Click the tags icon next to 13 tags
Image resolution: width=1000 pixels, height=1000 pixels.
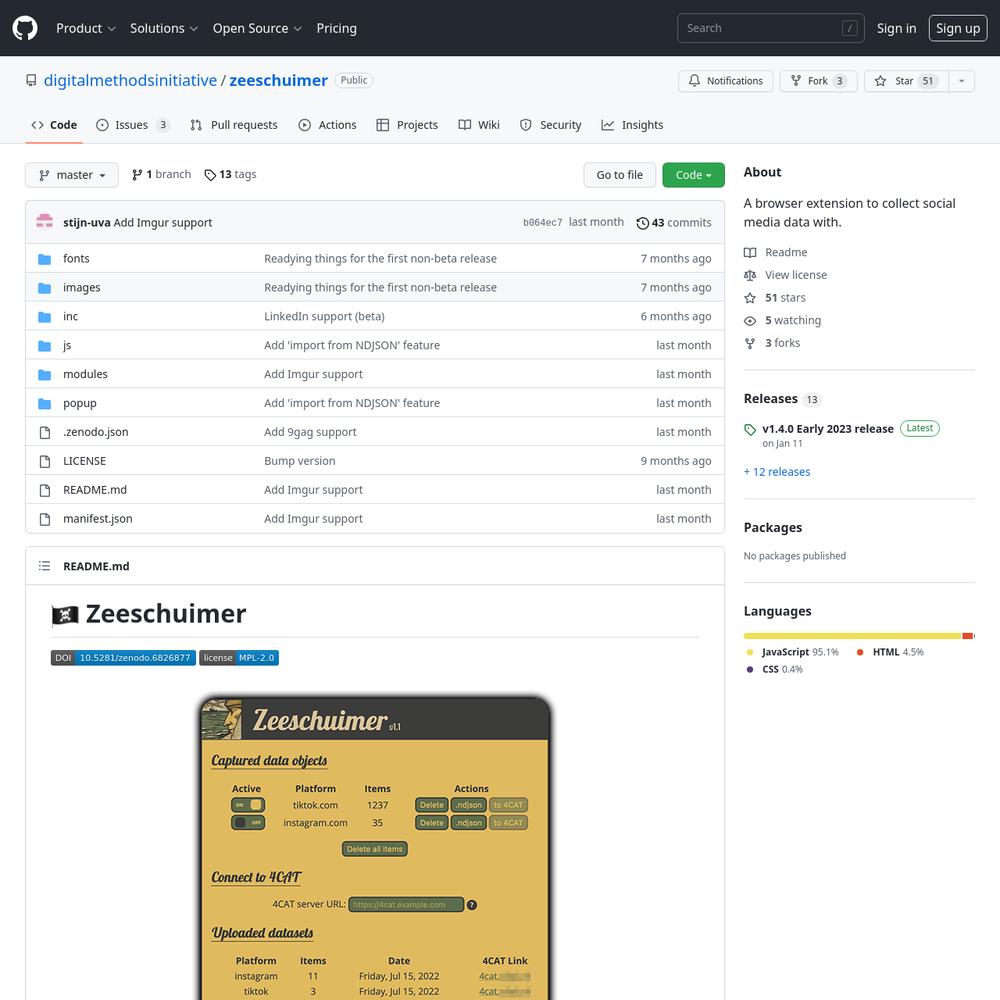[210, 175]
